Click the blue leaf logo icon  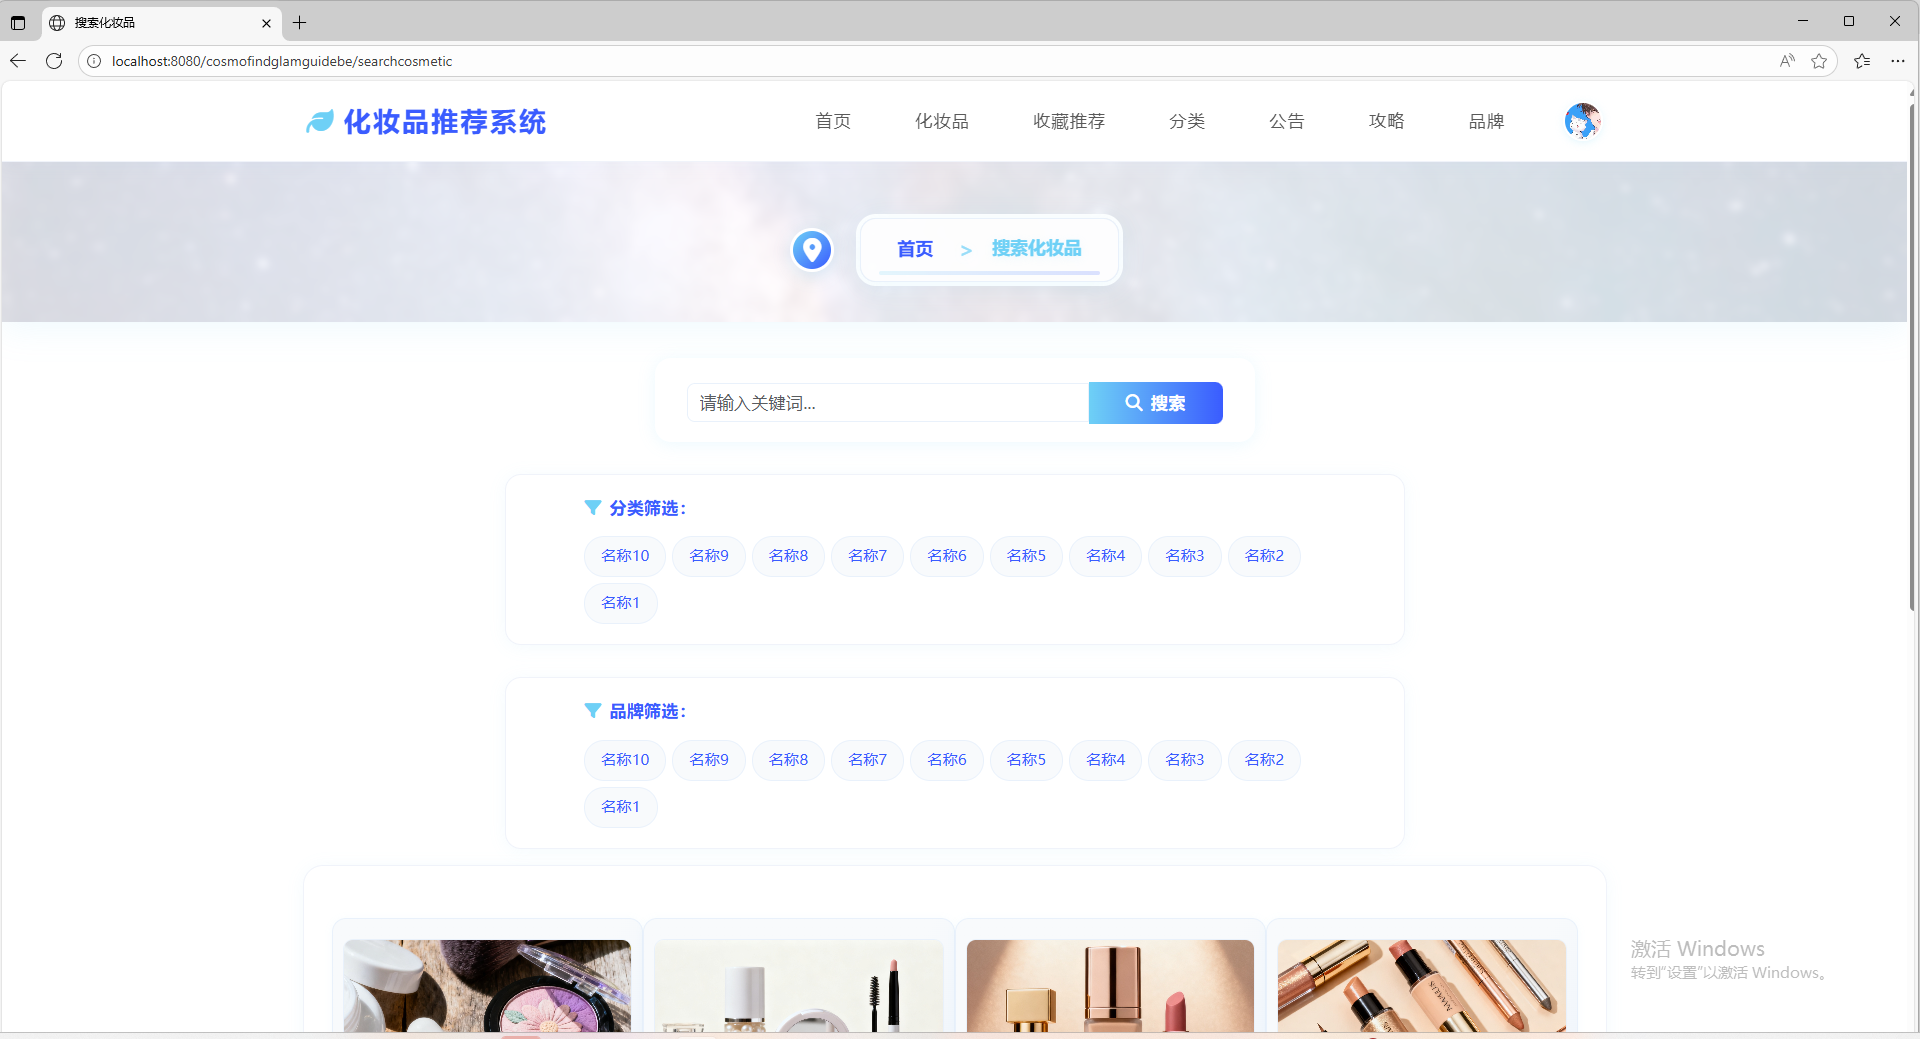[319, 122]
